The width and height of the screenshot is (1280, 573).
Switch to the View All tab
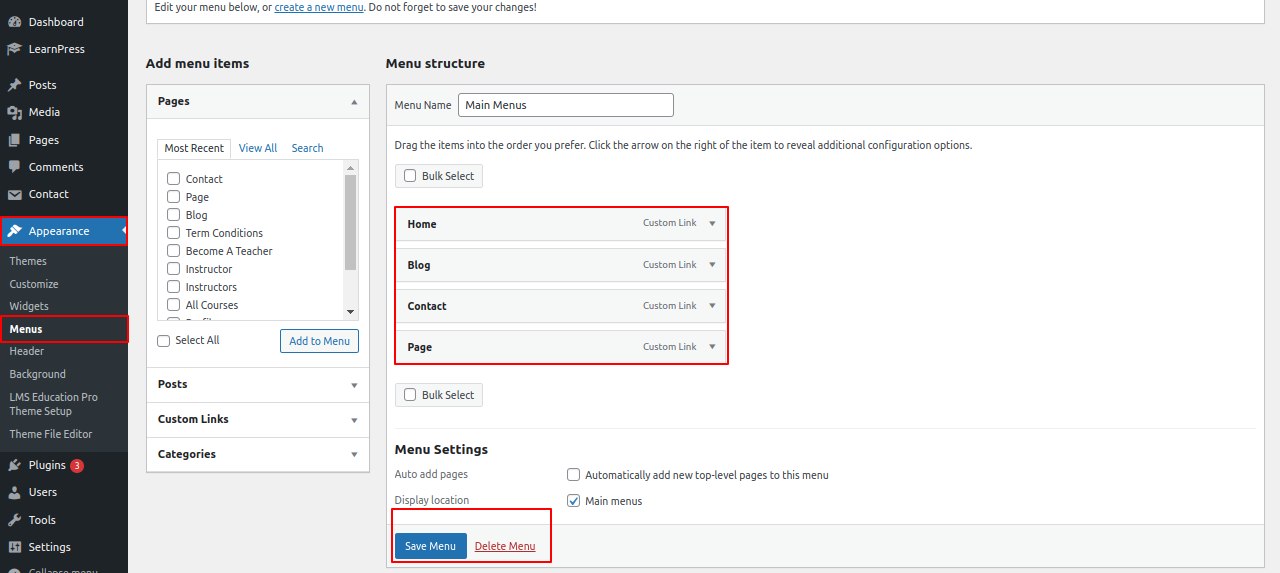pyautogui.click(x=258, y=148)
